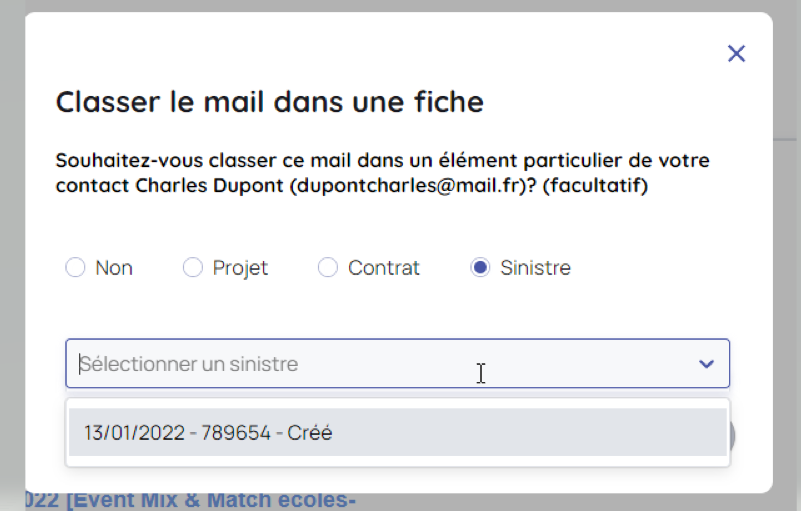Collapse the sinistre dropdown chevron arrow

(x=707, y=364)
